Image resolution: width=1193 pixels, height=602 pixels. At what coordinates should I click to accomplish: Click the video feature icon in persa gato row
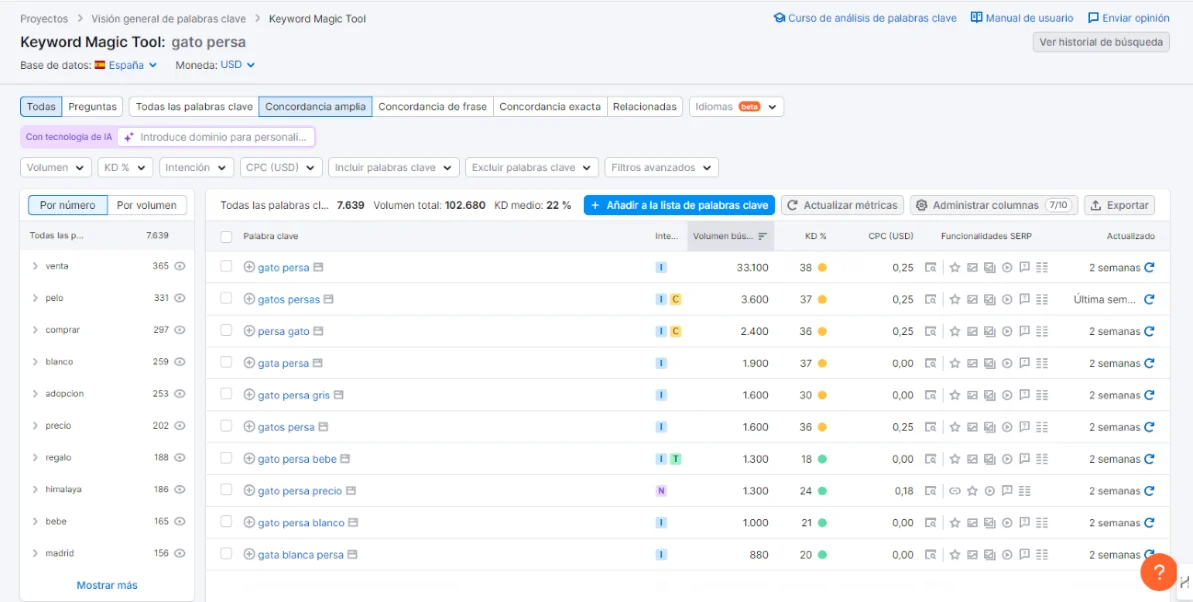coord(1007,332)
